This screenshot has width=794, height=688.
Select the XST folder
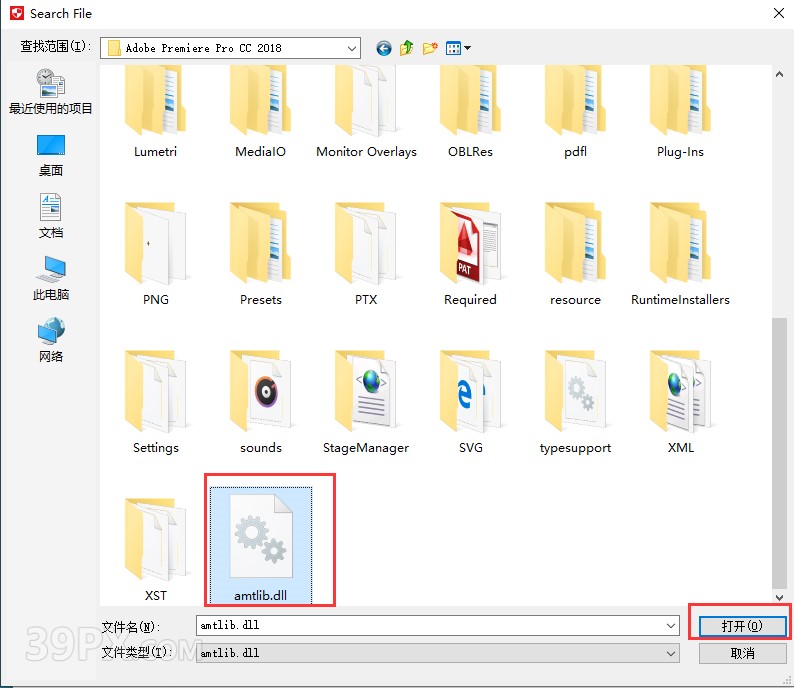155,550
